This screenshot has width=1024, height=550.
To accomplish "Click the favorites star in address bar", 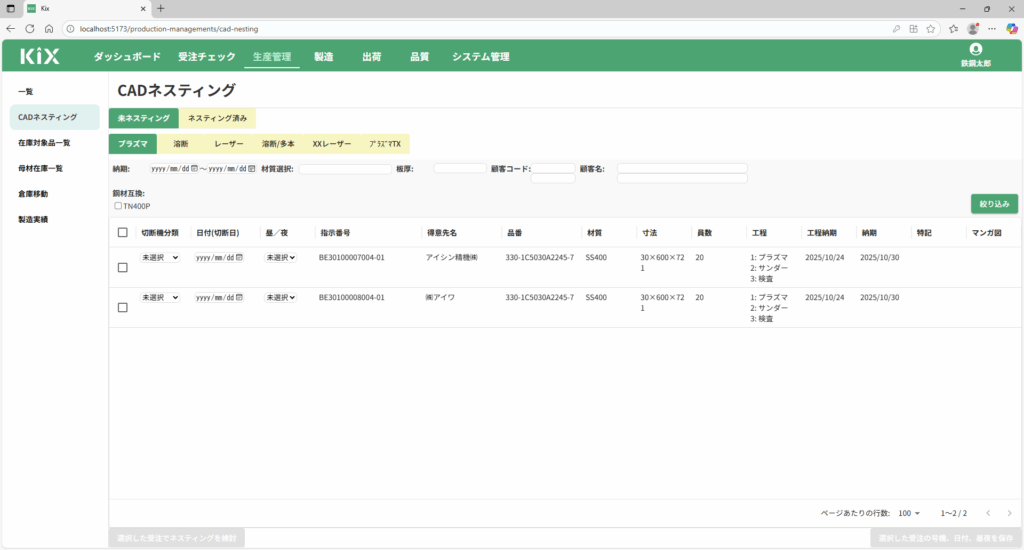I will (930, 28).
